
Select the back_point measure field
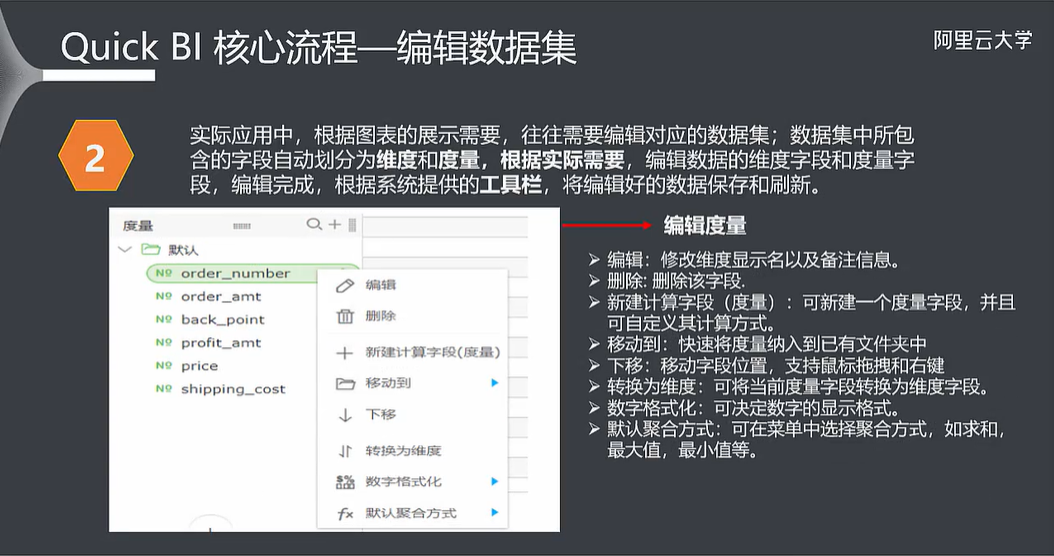[x=222, y=320]
